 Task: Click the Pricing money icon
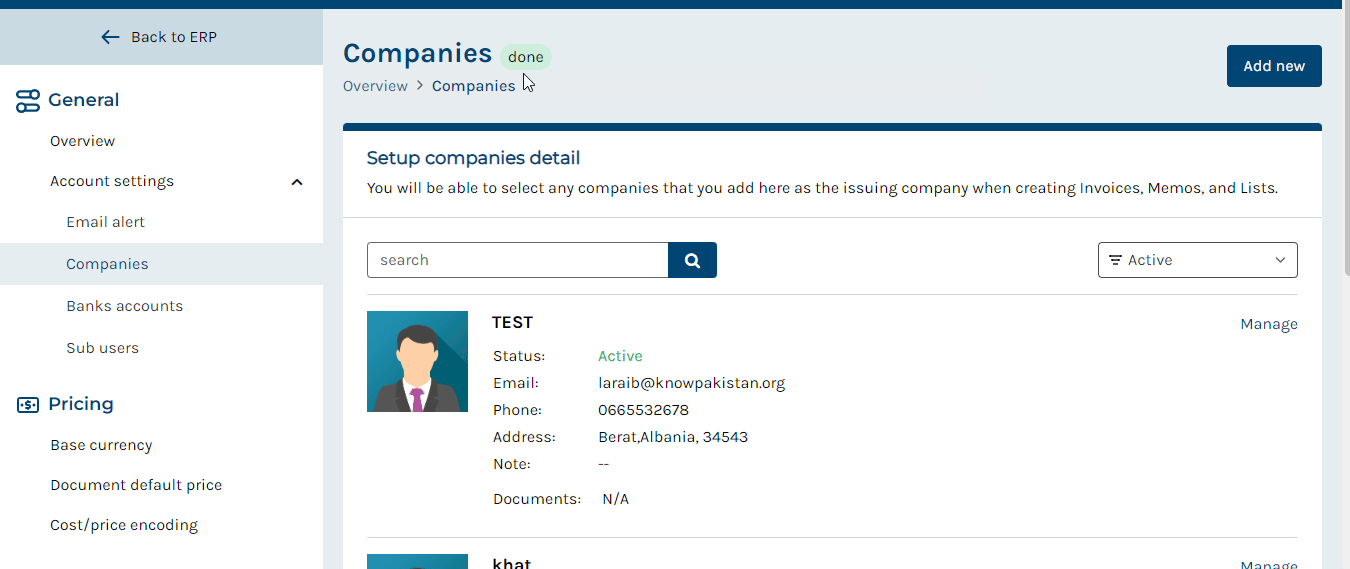[28, 404]
